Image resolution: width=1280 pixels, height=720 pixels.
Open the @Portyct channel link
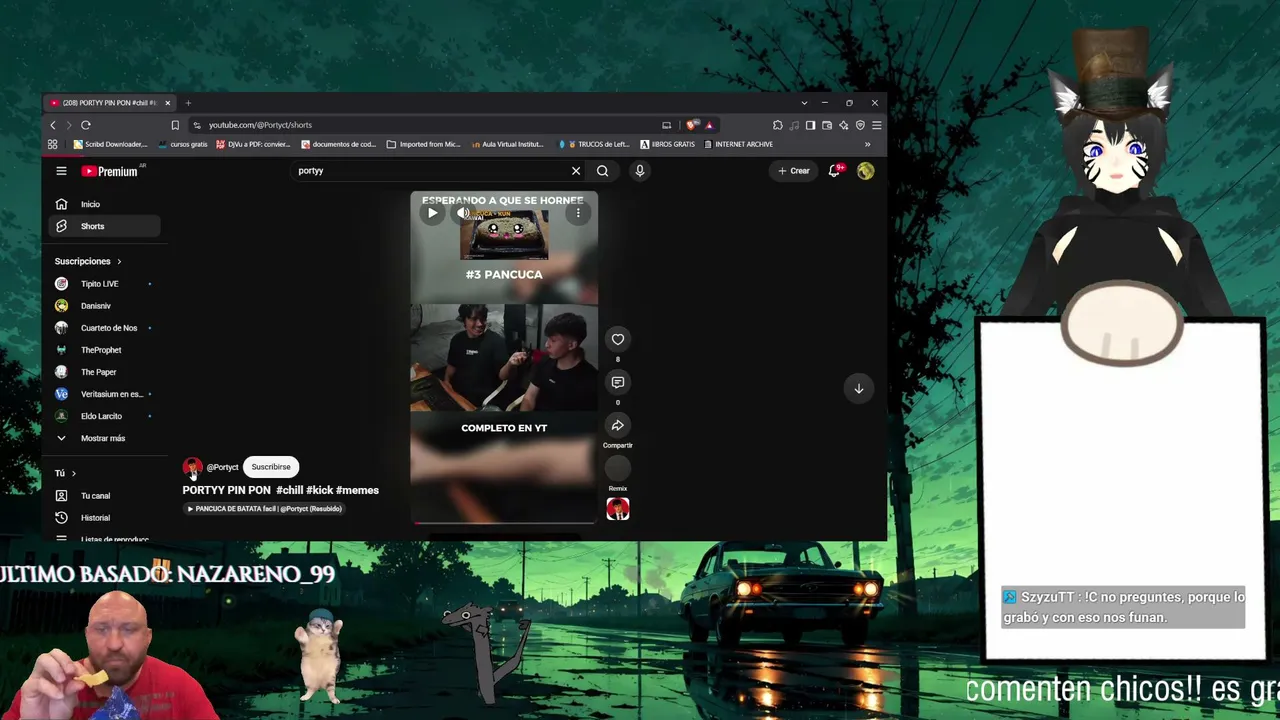[222, 467]
